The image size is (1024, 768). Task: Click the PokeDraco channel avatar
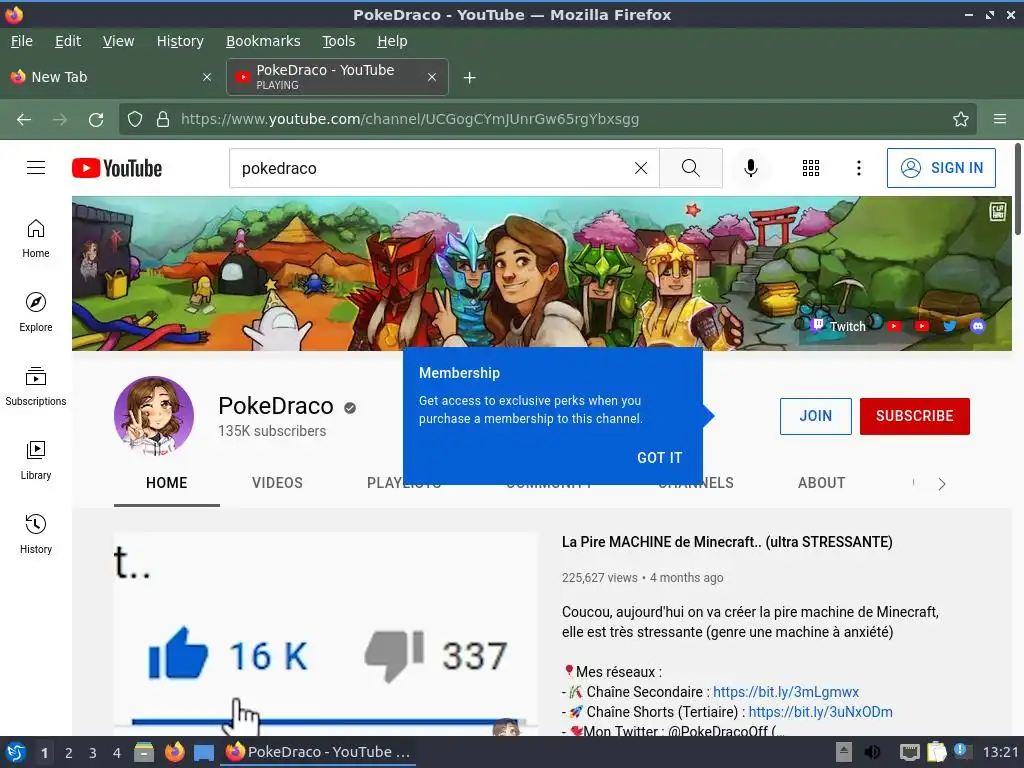(153, 416)
